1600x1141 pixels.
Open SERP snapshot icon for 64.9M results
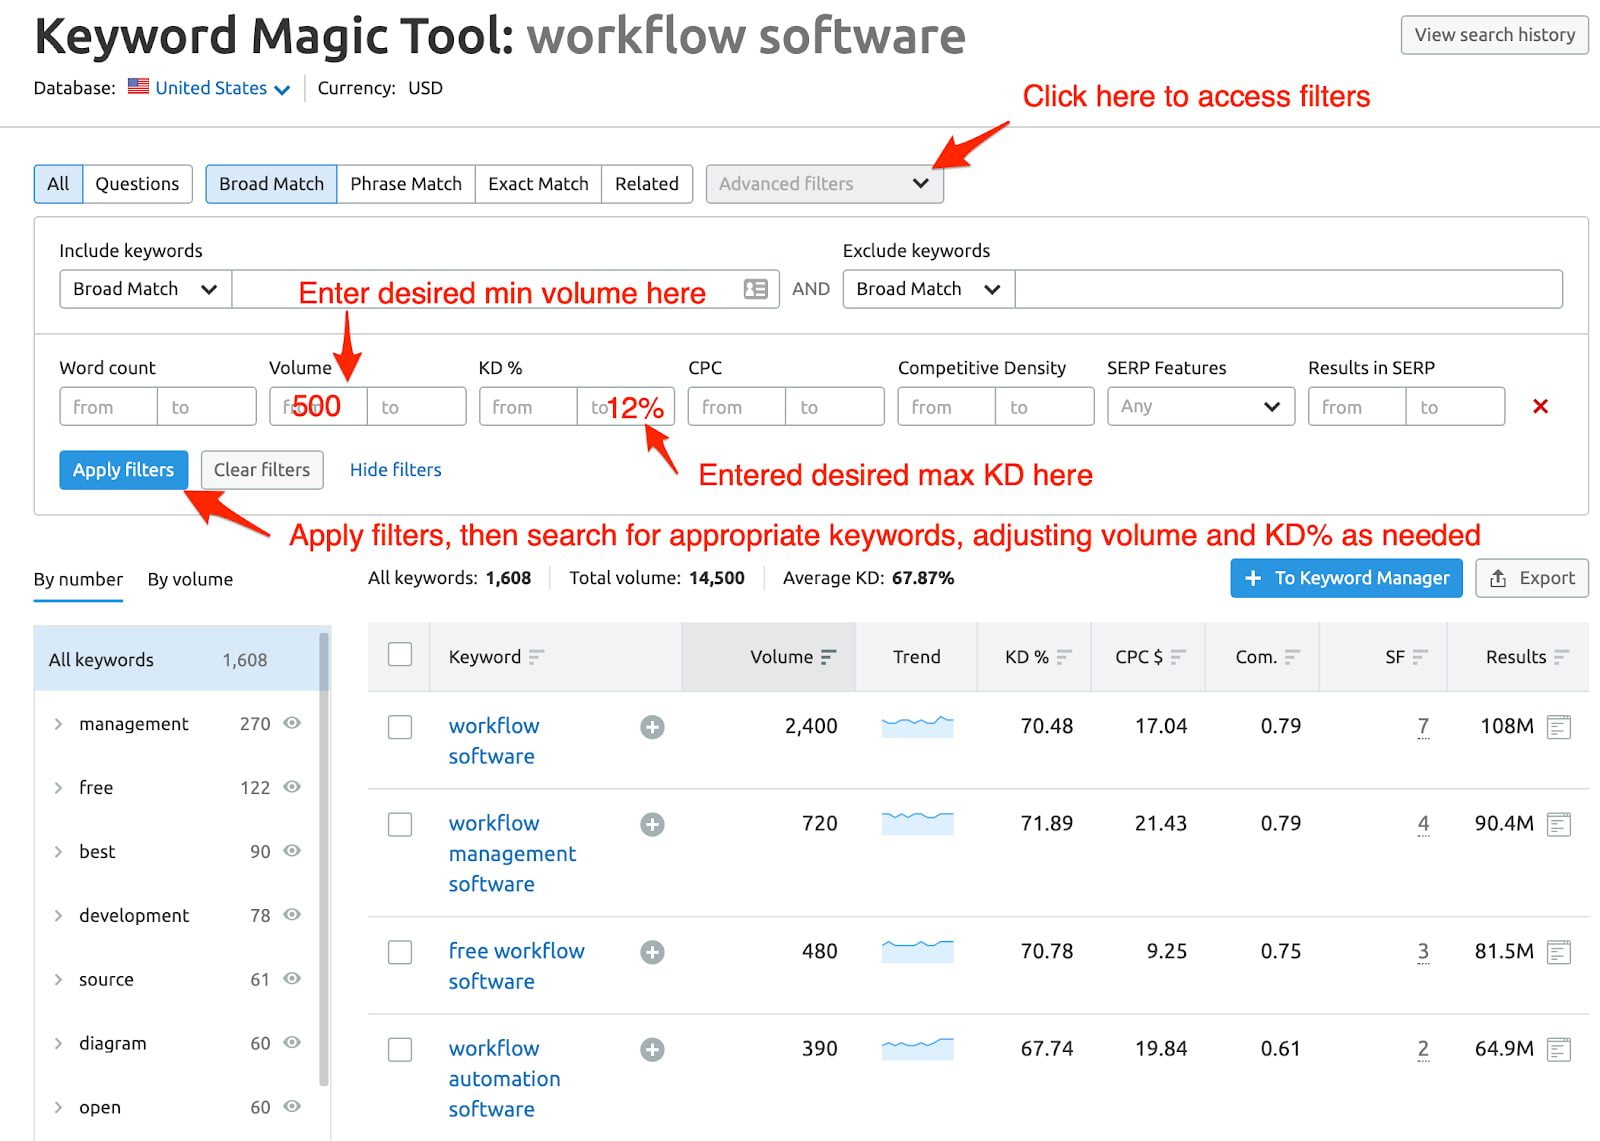(1558, 1049)
